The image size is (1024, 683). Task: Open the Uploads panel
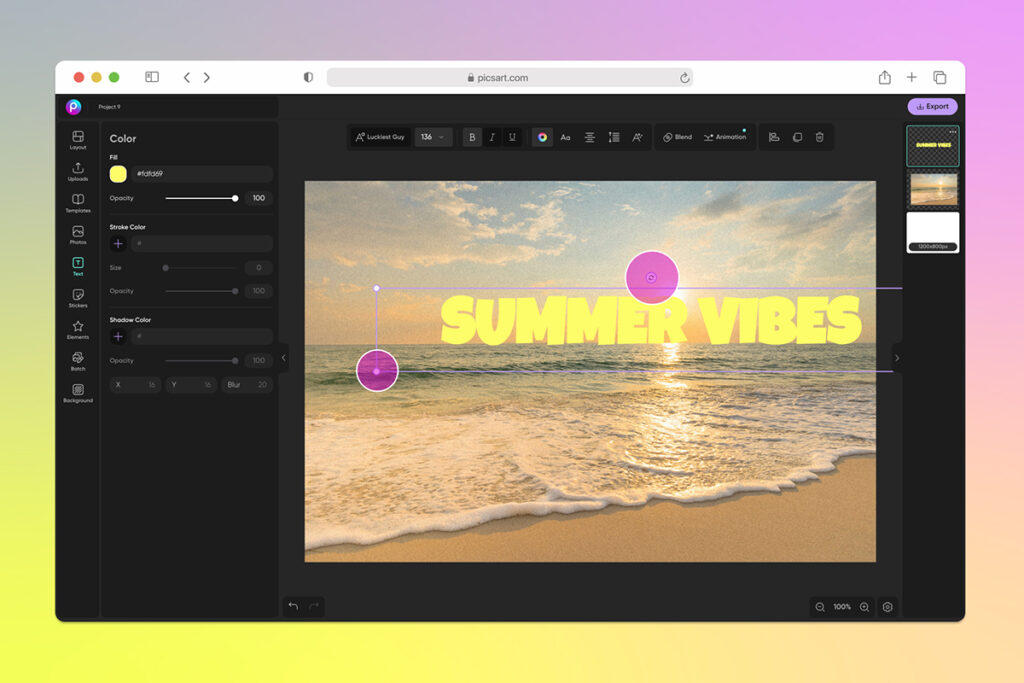coord(77,170)
